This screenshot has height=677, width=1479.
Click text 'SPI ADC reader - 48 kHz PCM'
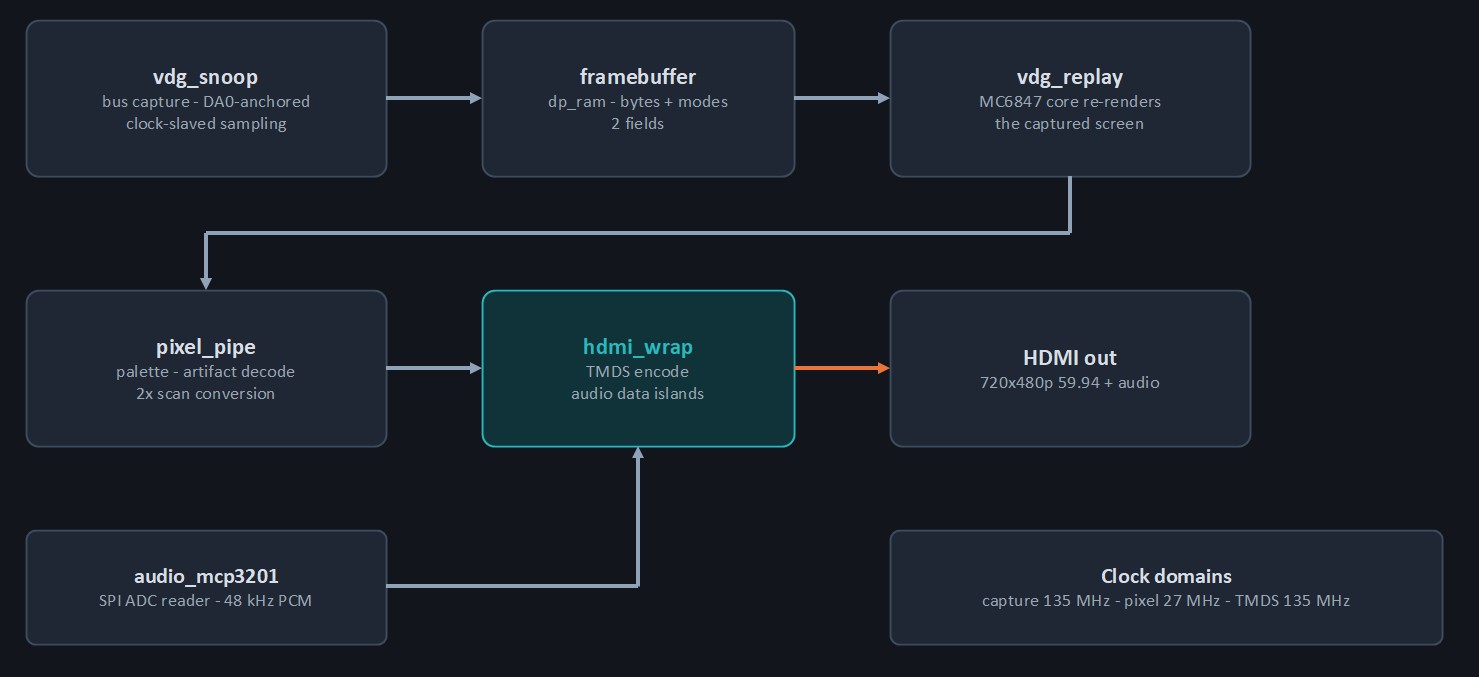click(206, 601)
